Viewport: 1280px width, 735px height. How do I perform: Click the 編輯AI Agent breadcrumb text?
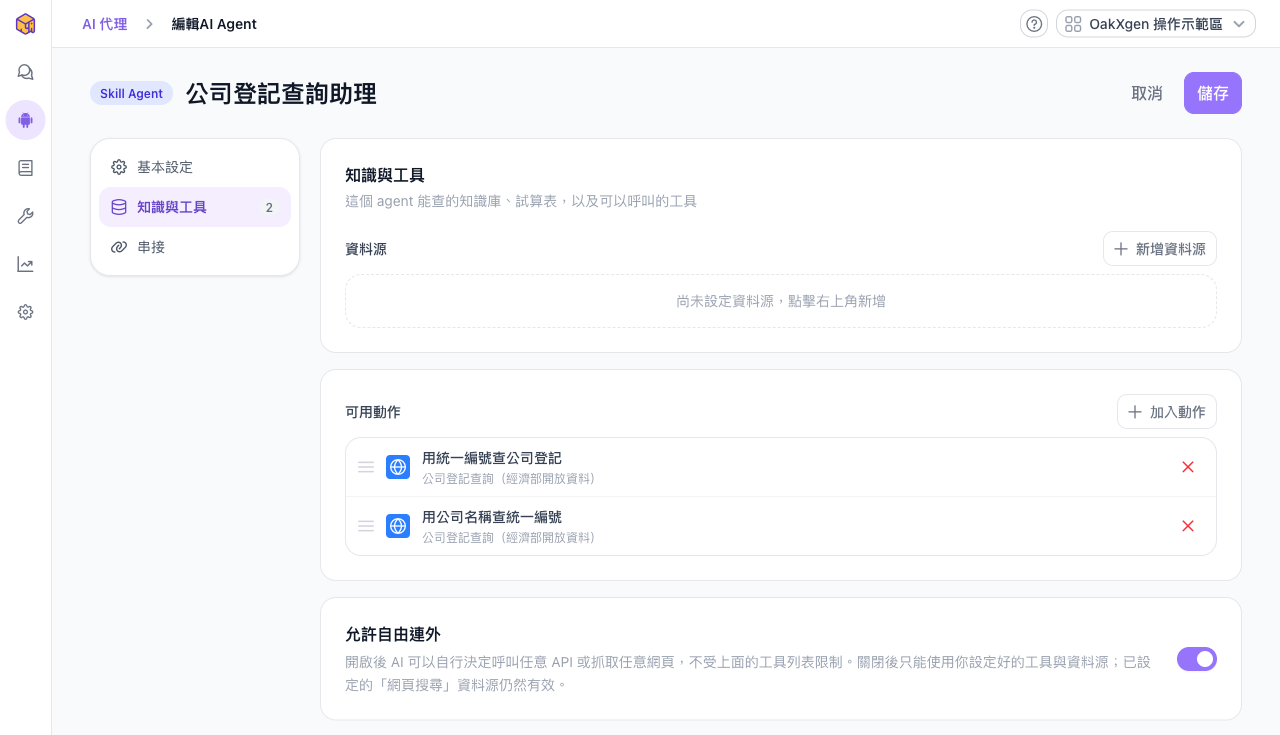(214, 24)
